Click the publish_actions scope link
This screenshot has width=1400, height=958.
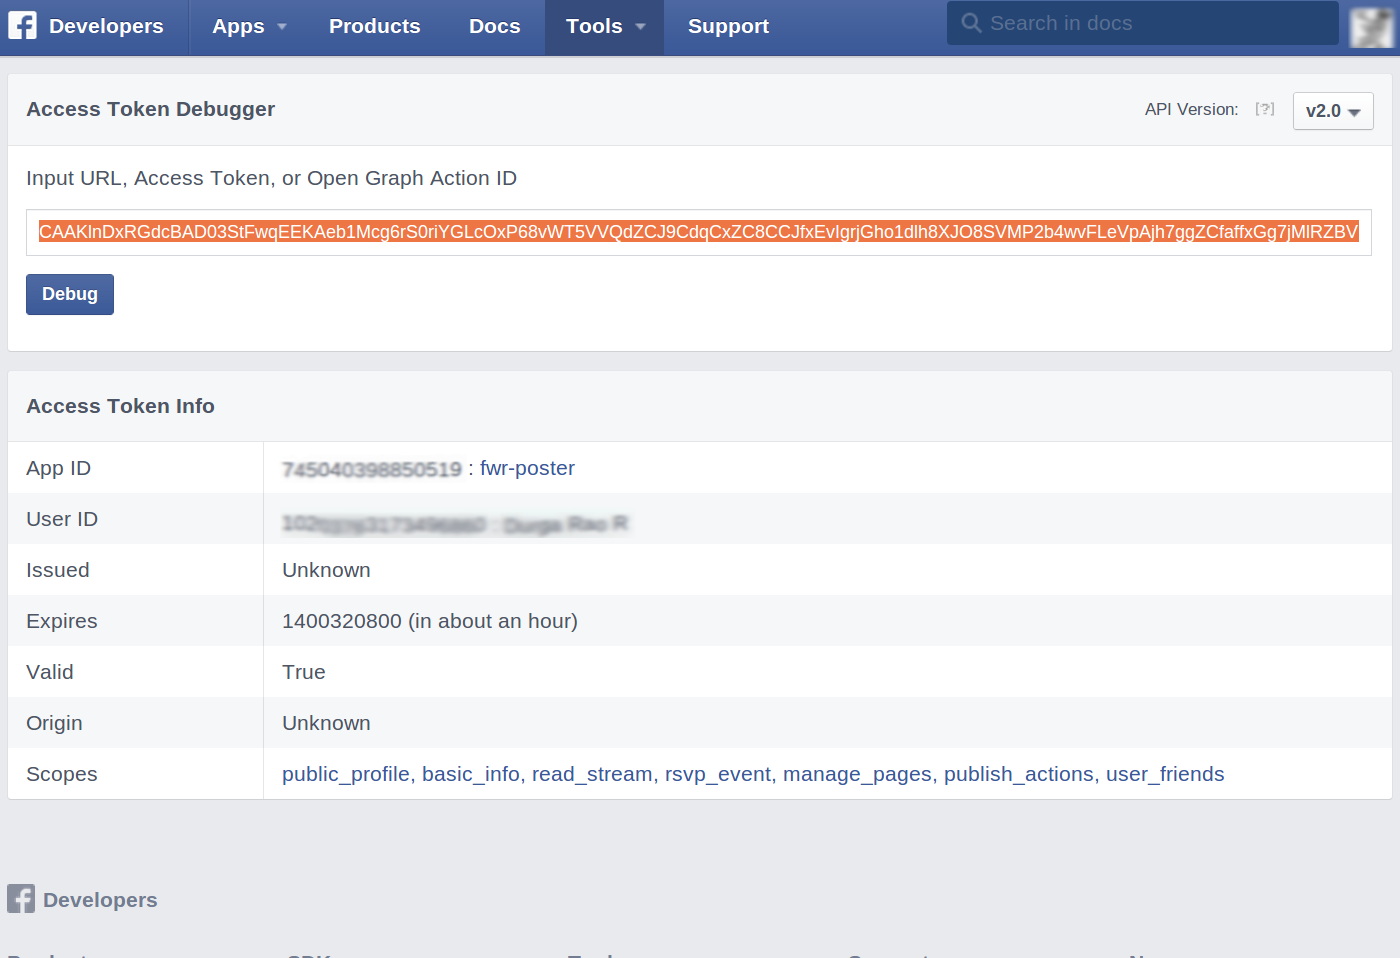tap(1019, 774)
